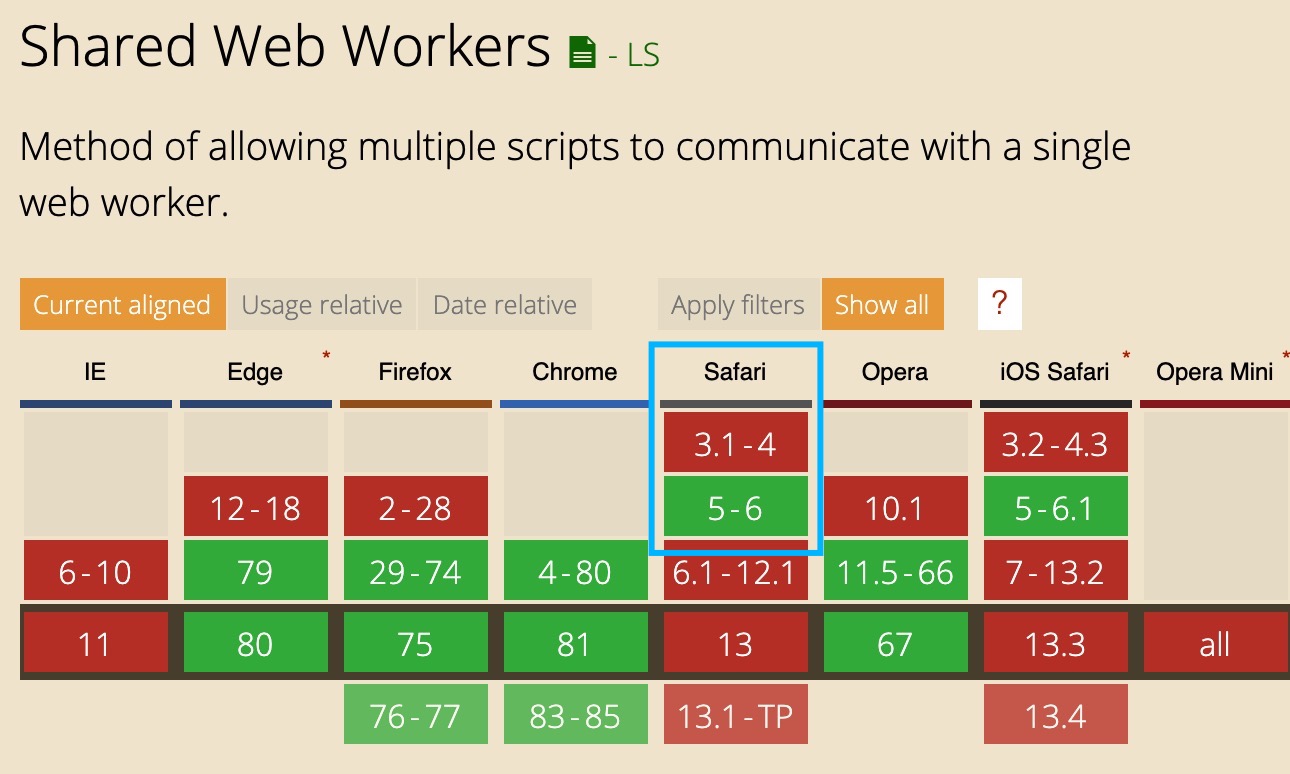Select Opera version 67 cell

[895, 643]
